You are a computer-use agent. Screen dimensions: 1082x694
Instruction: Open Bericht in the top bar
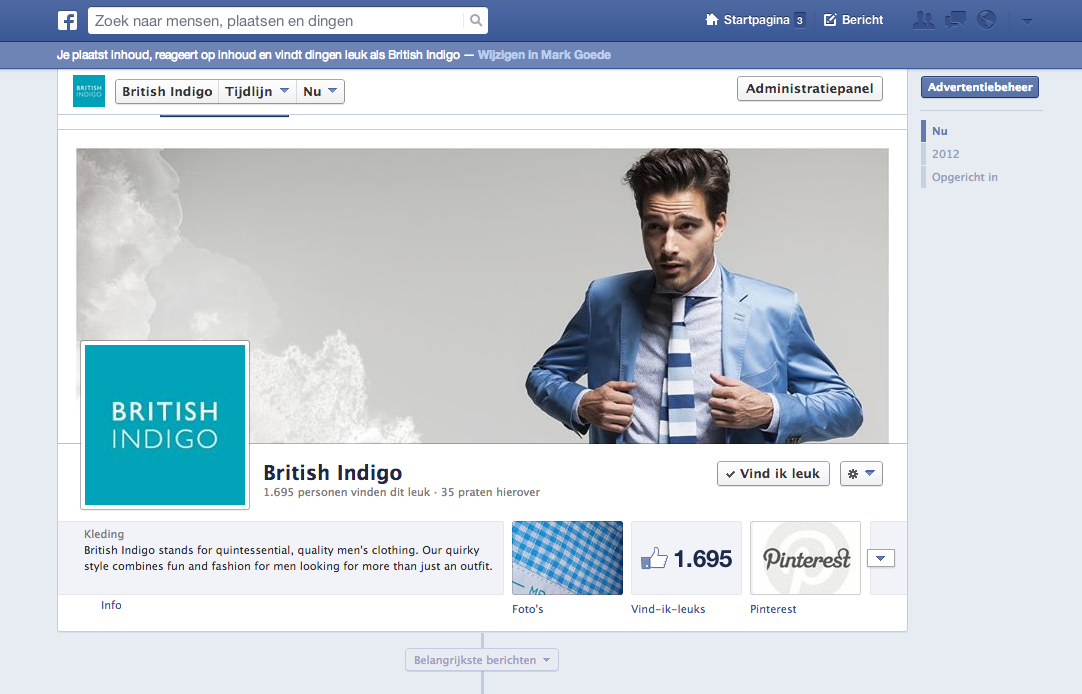854,20
